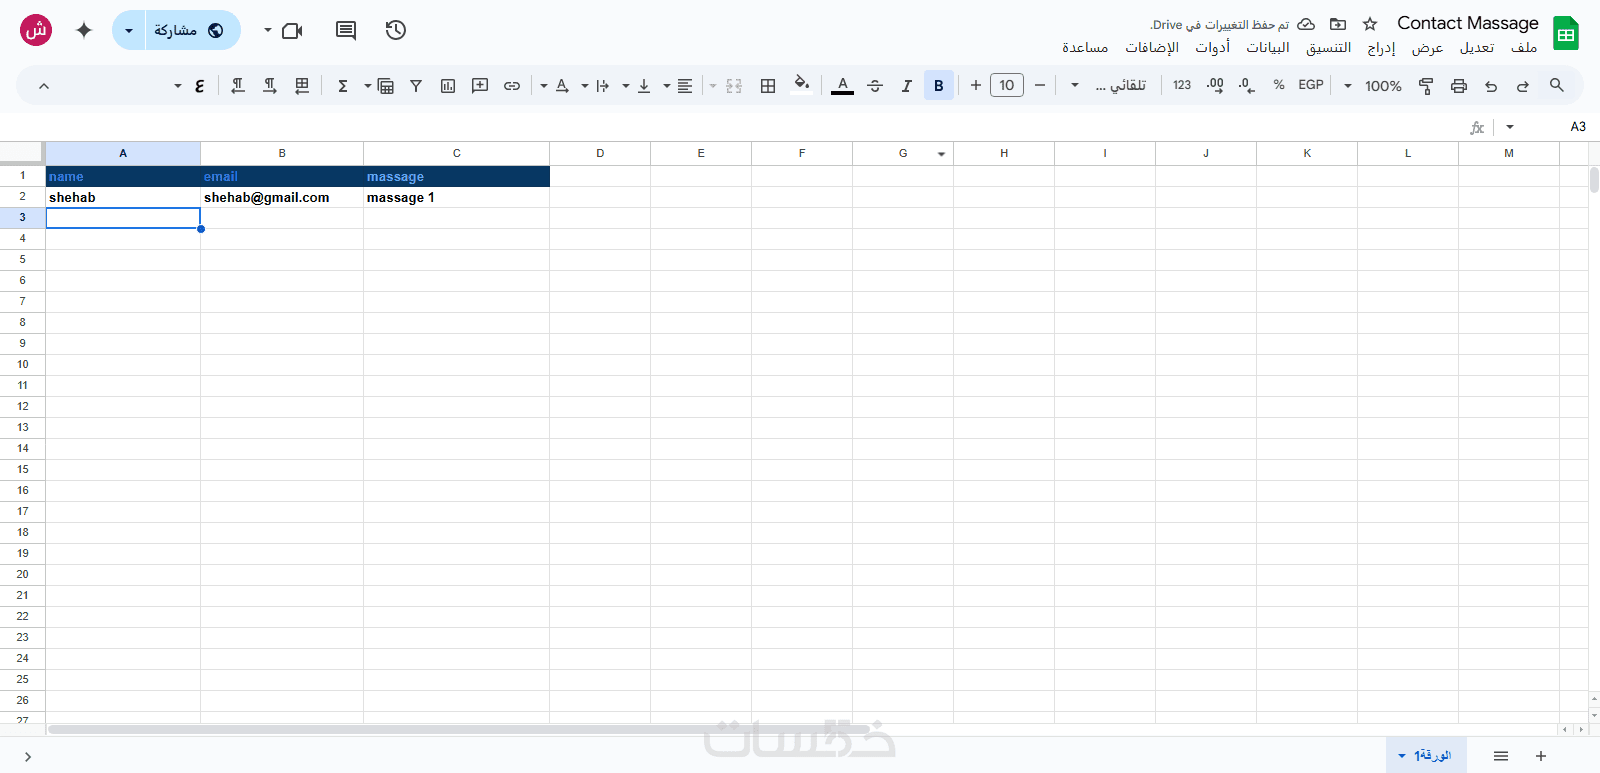Decrease decimal places icon
1600x773 pixels.
pos(1246,86)
